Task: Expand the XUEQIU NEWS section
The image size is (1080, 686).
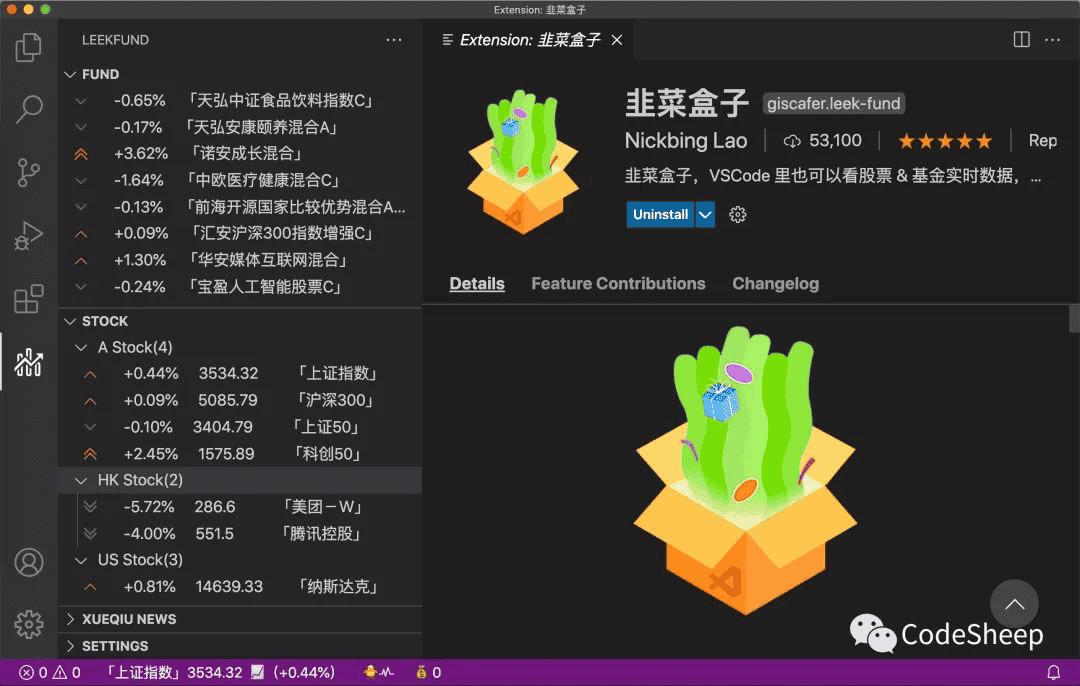Action: (70, 619)
